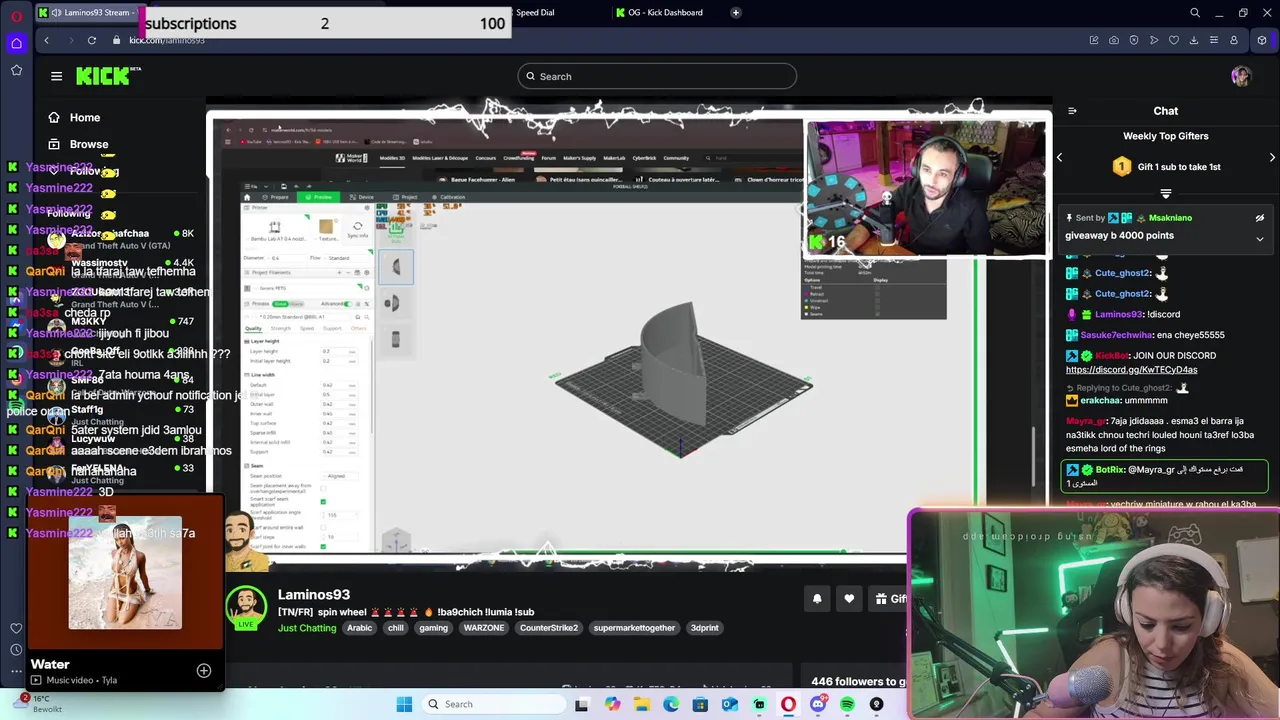Open Windows Start menu
Image resolution: width=1280 pixels, height=720 pixels.
404,704
